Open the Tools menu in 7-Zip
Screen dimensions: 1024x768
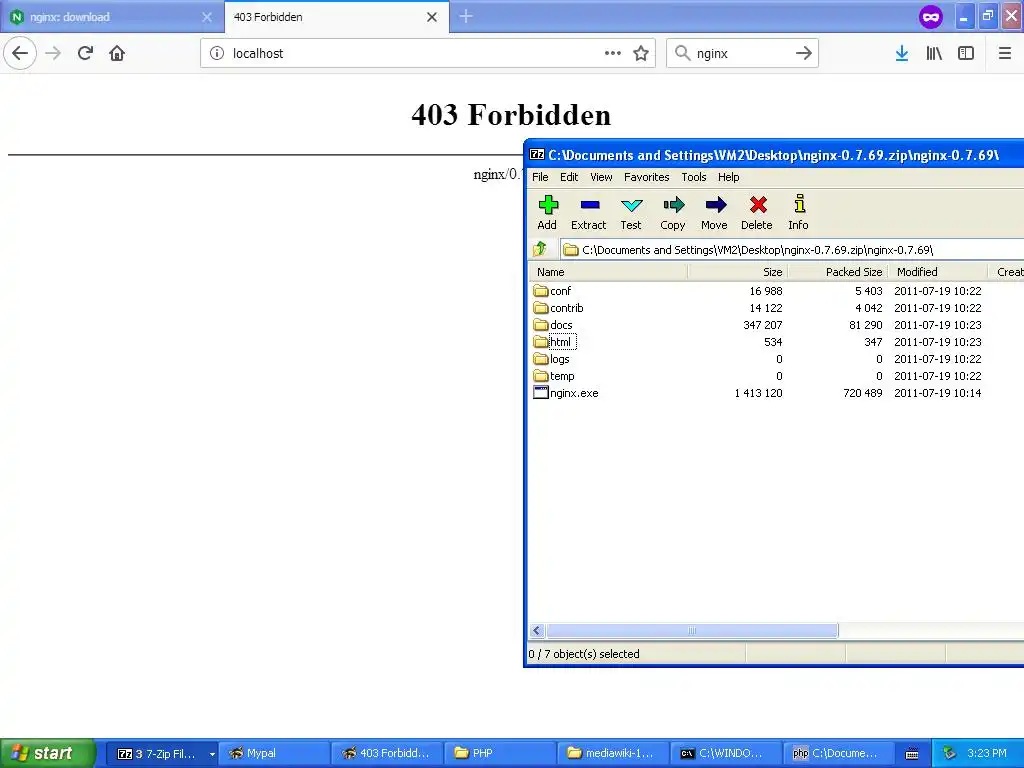[x=694, y=177]
